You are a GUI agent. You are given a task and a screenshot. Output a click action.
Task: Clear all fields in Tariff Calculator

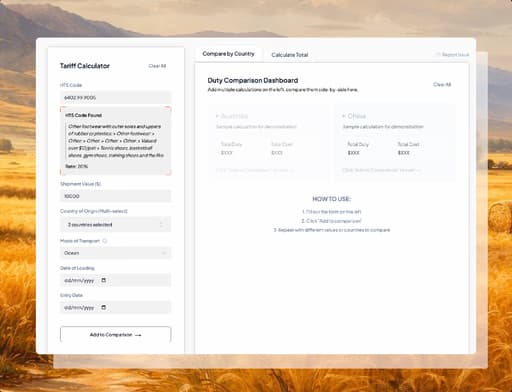157,66
